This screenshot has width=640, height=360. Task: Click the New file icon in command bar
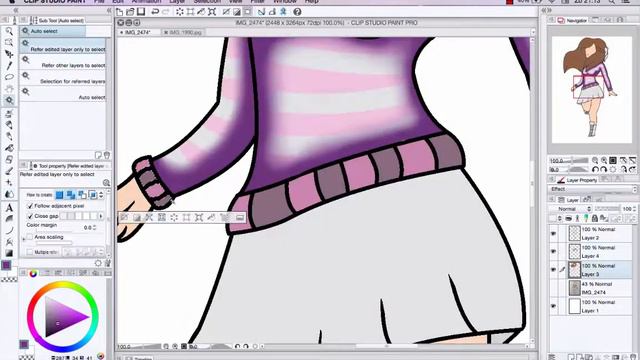pyautogui.click(x=120, y=12)
